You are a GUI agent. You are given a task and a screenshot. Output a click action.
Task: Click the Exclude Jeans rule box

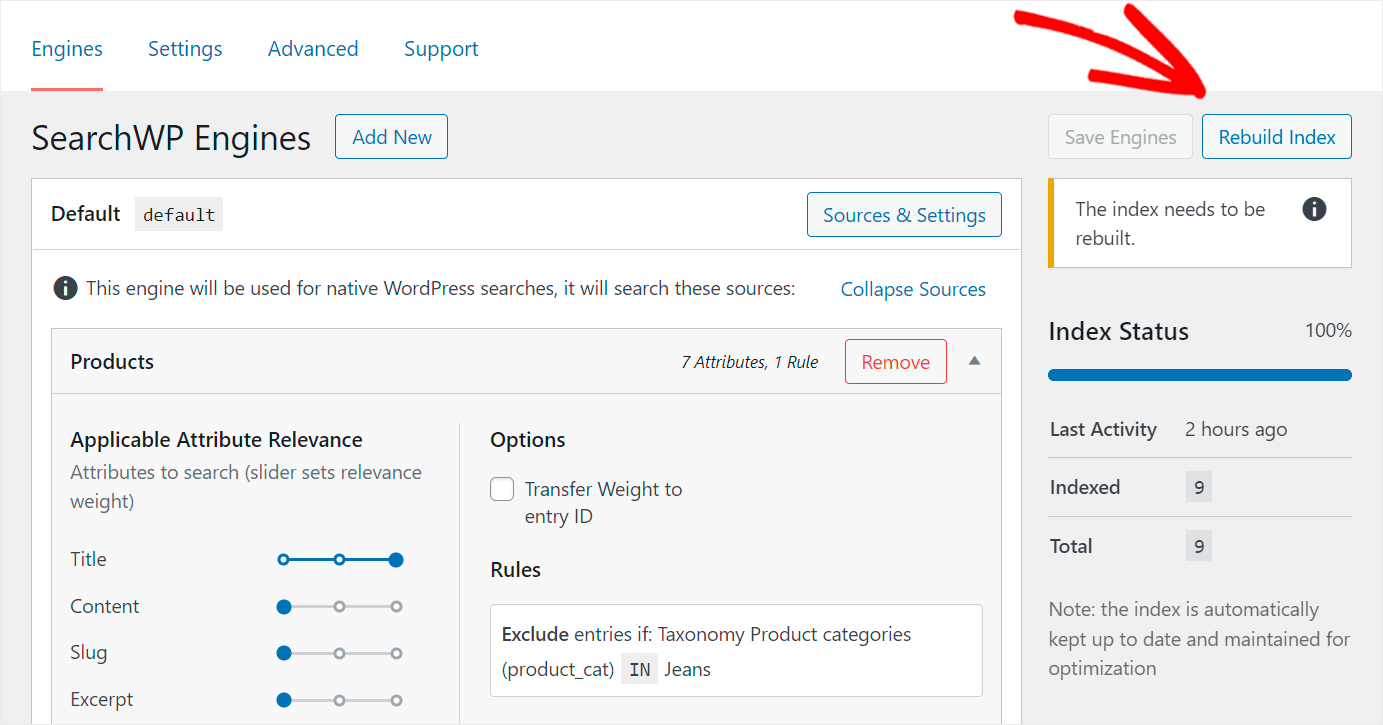point(736,650)
